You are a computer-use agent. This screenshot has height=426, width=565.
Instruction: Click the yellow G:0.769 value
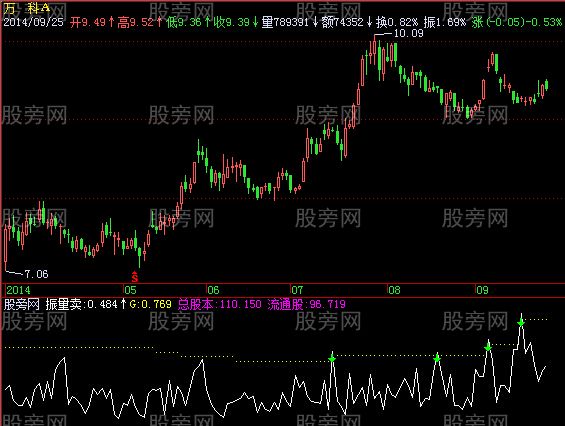[150, 305]
